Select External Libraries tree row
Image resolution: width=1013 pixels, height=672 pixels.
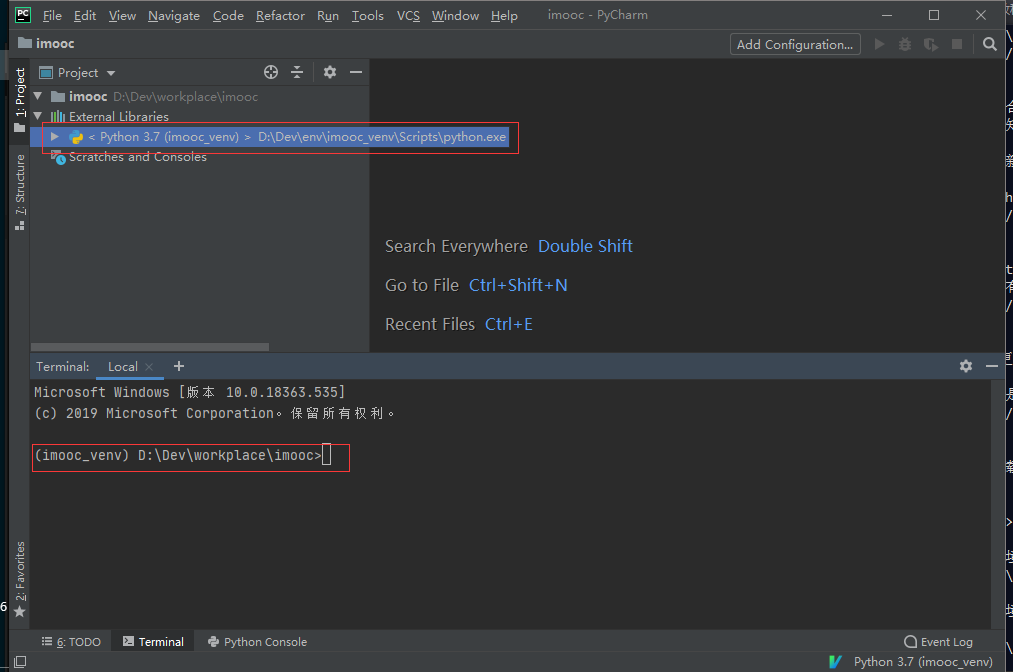click(x=200, y=116)
